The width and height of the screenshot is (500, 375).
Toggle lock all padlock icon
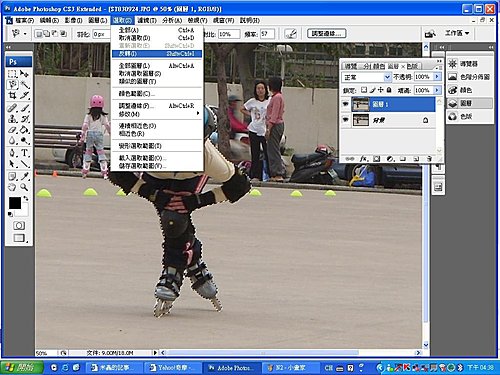pos(389,90)
